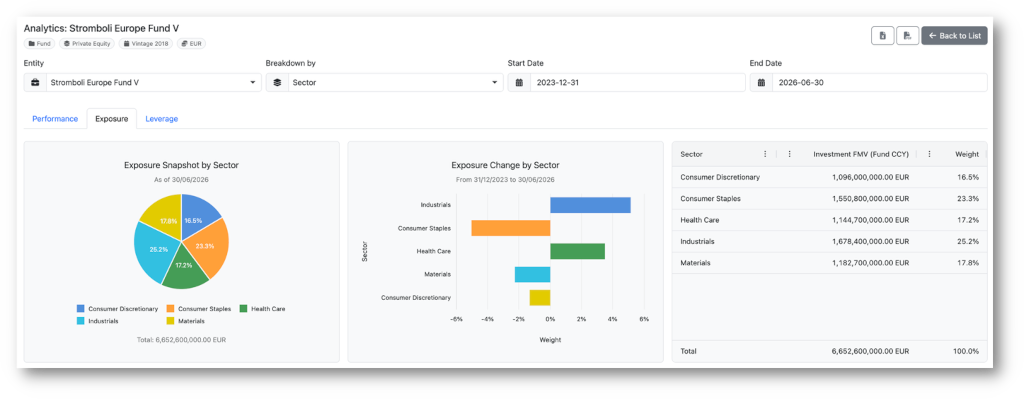The height and width of the screenshot is (399, 1024).
Task: Click the 1,144,700,000.00 EUR cell
Action: [x=871, y=220]
